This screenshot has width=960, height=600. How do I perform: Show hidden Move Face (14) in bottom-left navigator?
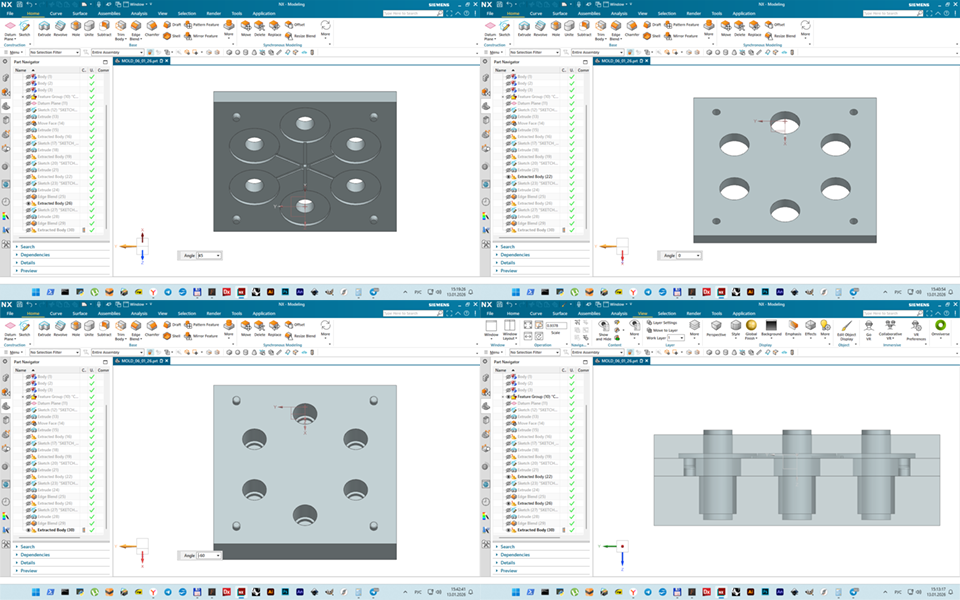coord(28,423)
